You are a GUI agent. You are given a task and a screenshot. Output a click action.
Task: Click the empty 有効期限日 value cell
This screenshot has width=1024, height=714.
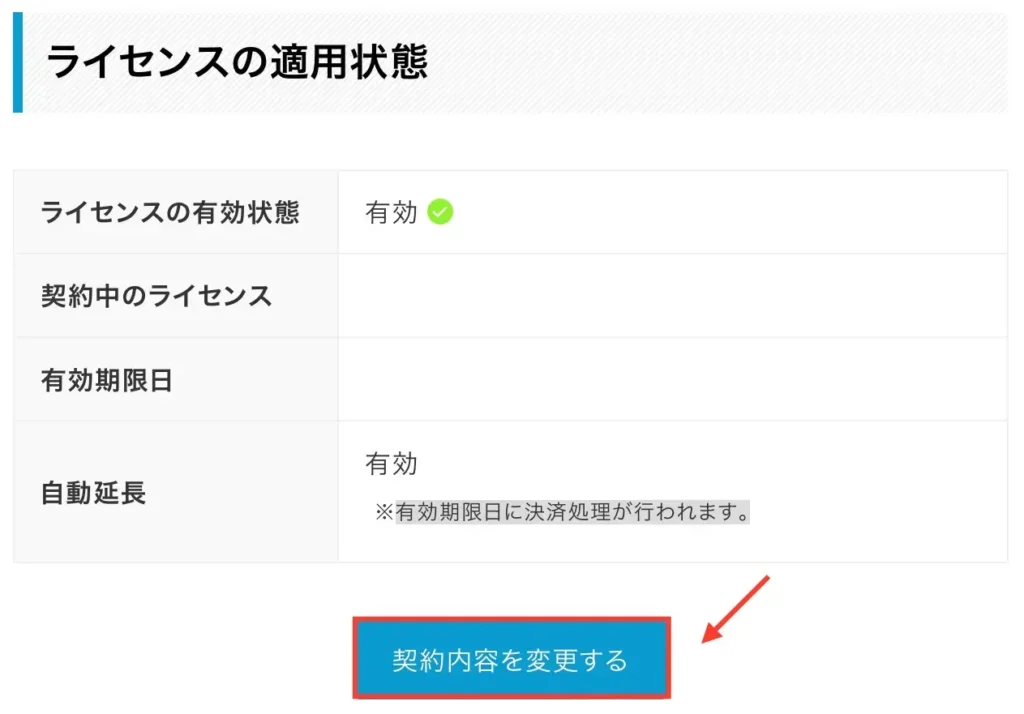672,380
